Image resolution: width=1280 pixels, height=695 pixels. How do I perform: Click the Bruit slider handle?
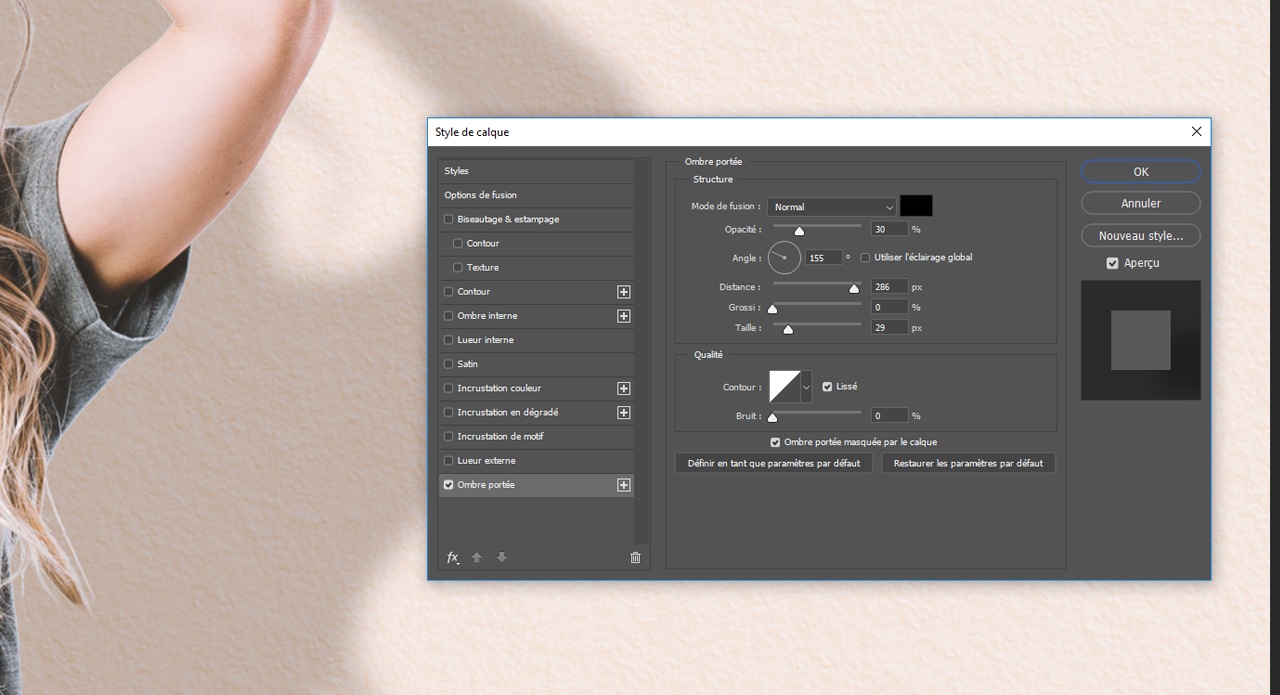point(772,417)
